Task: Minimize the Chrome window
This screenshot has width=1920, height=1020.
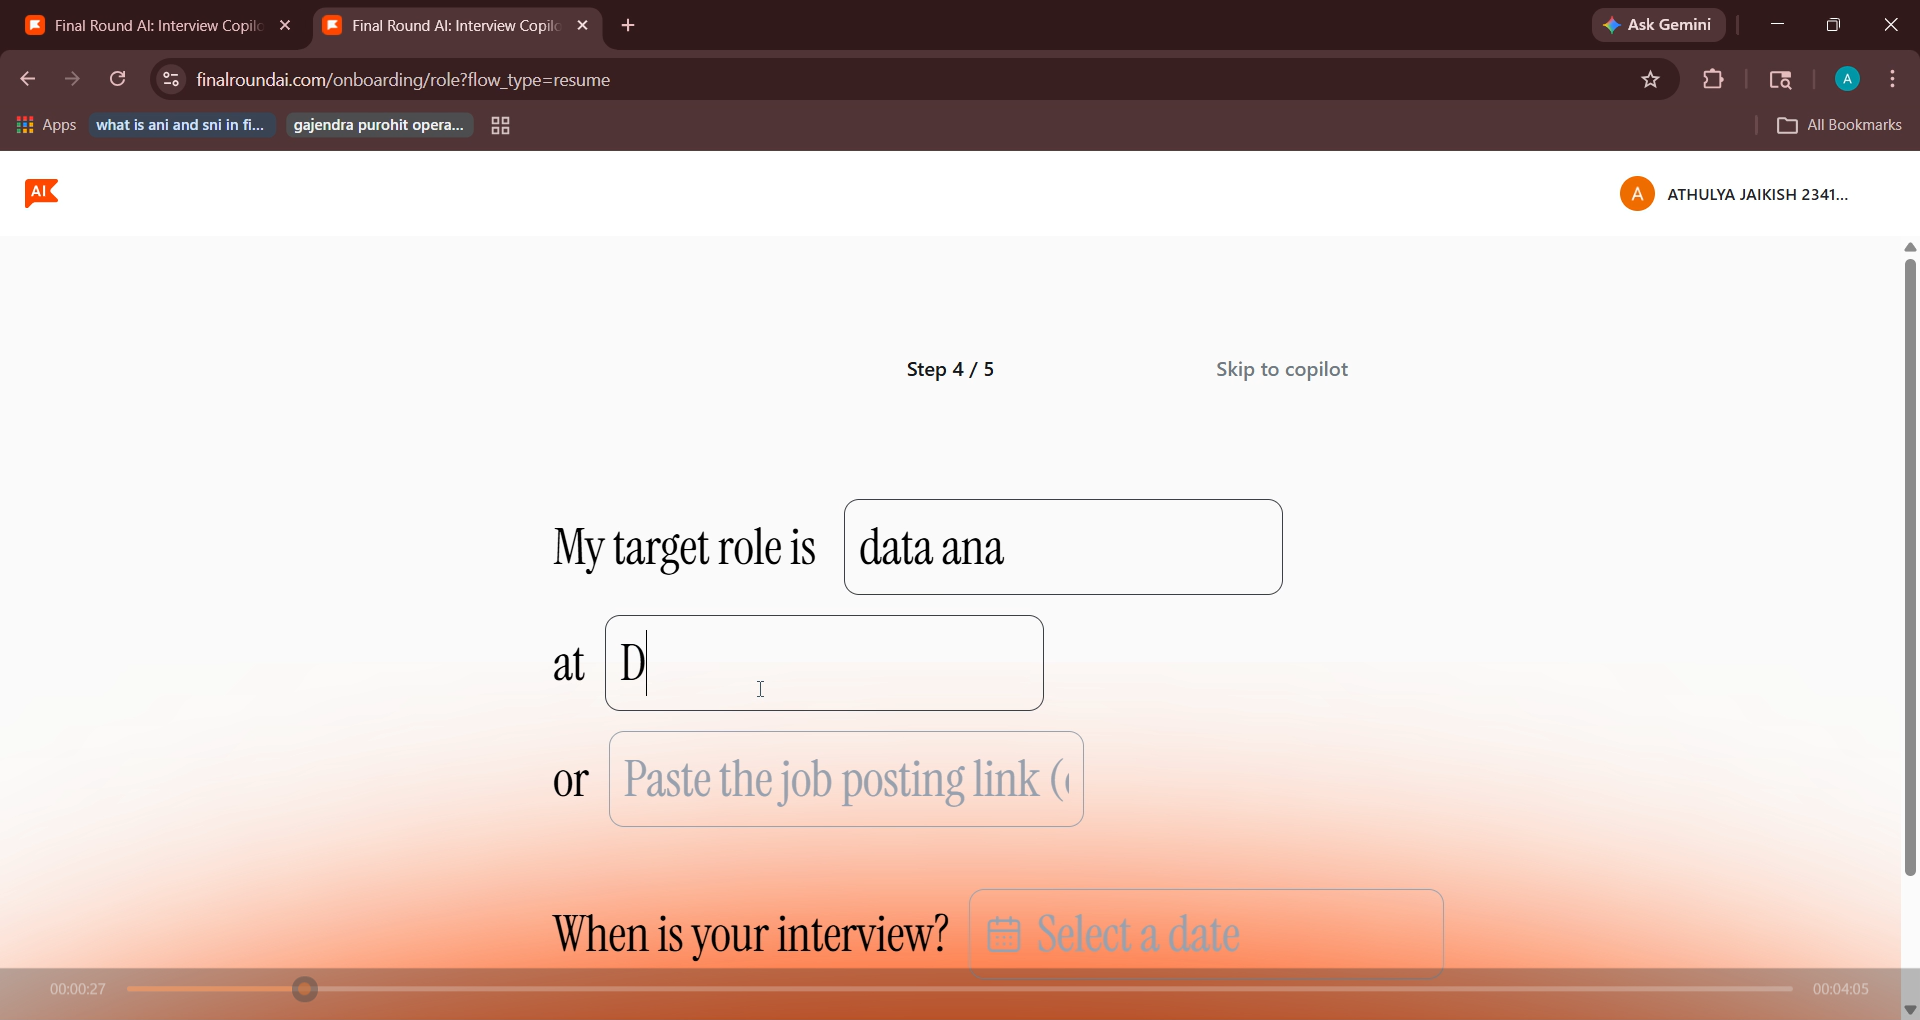Action: (1777, 25)
